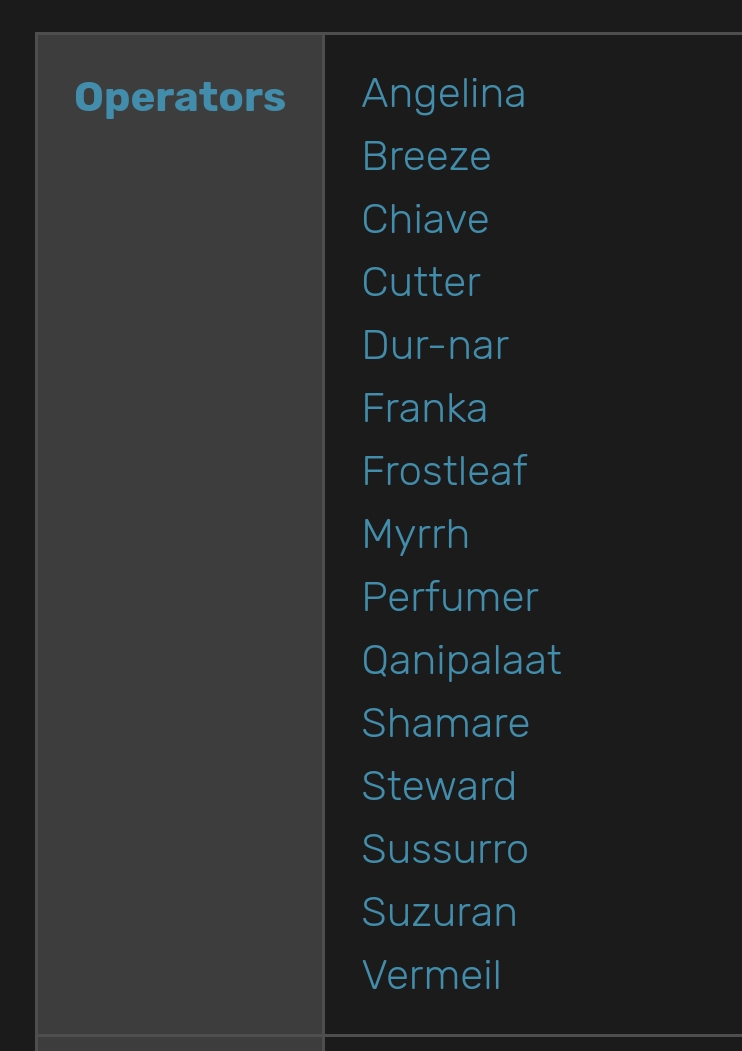
Task: Click the empty dark area right of Myrrh
Action: (603, 536)
